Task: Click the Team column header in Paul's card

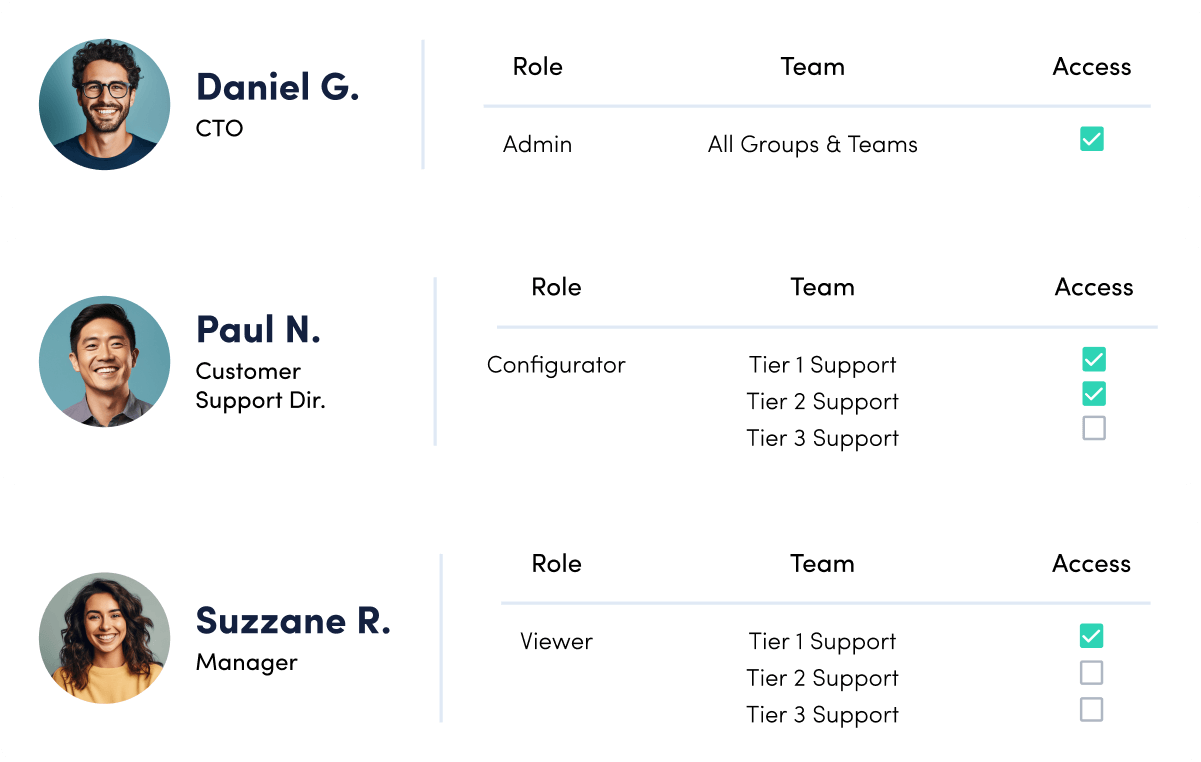Action: pos(822,287)
